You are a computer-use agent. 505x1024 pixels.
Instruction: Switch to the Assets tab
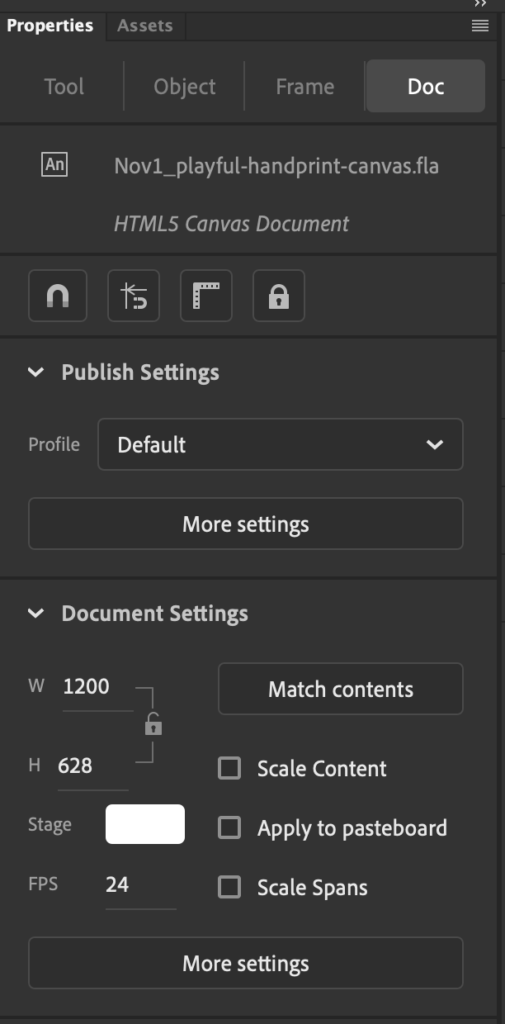click(145, 26)
